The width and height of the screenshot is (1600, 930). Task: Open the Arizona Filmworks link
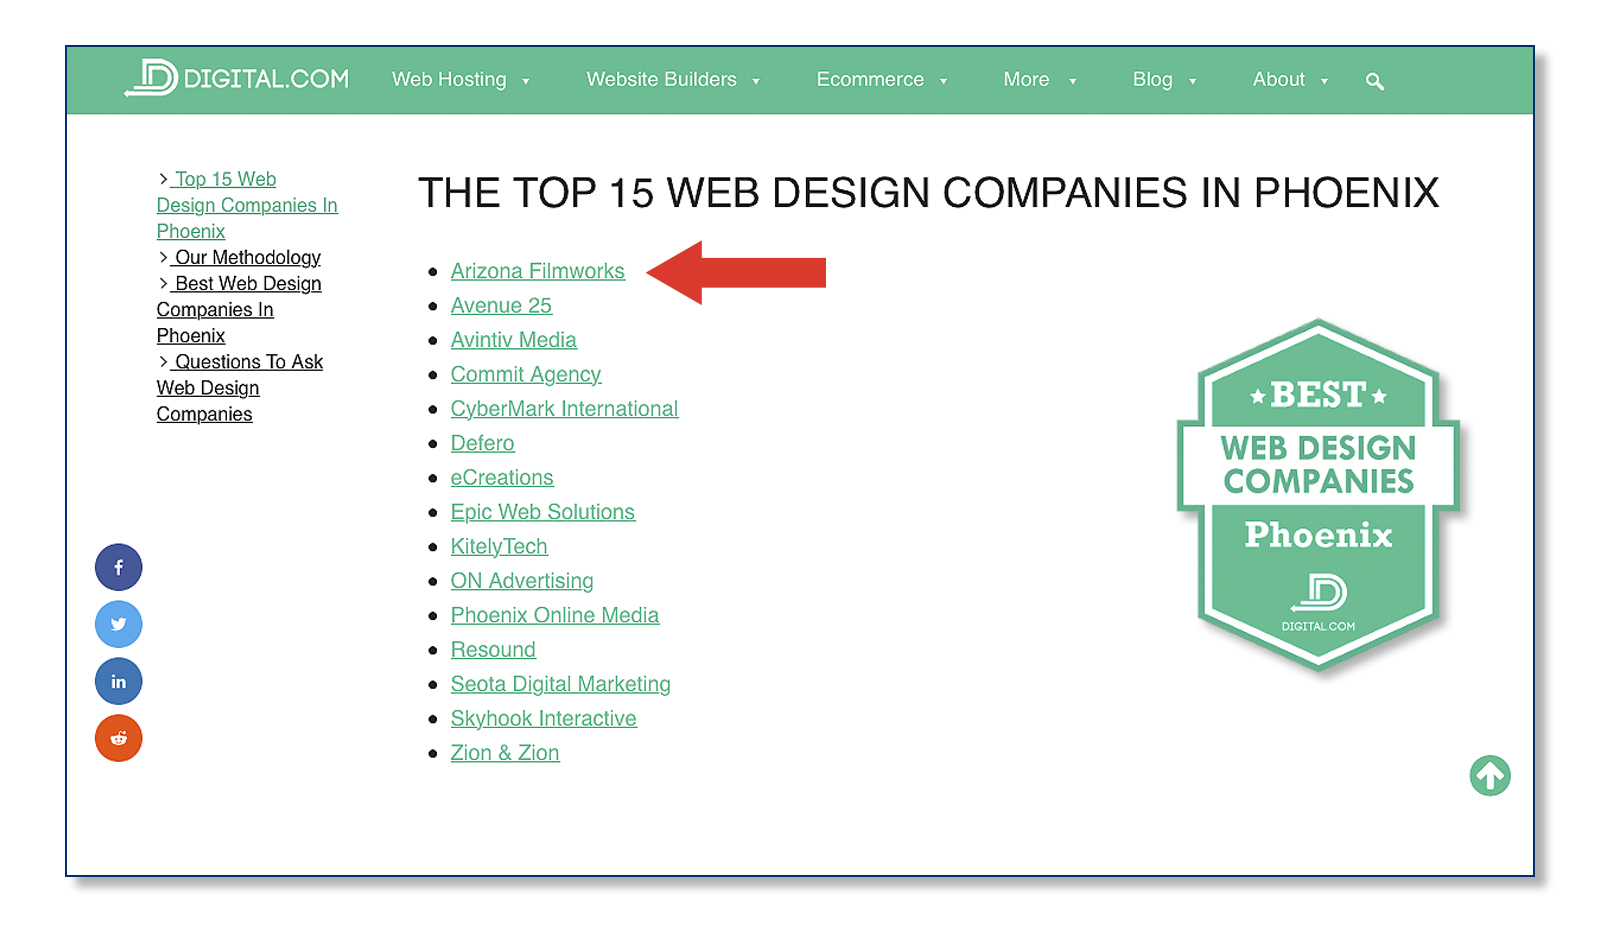537,271
